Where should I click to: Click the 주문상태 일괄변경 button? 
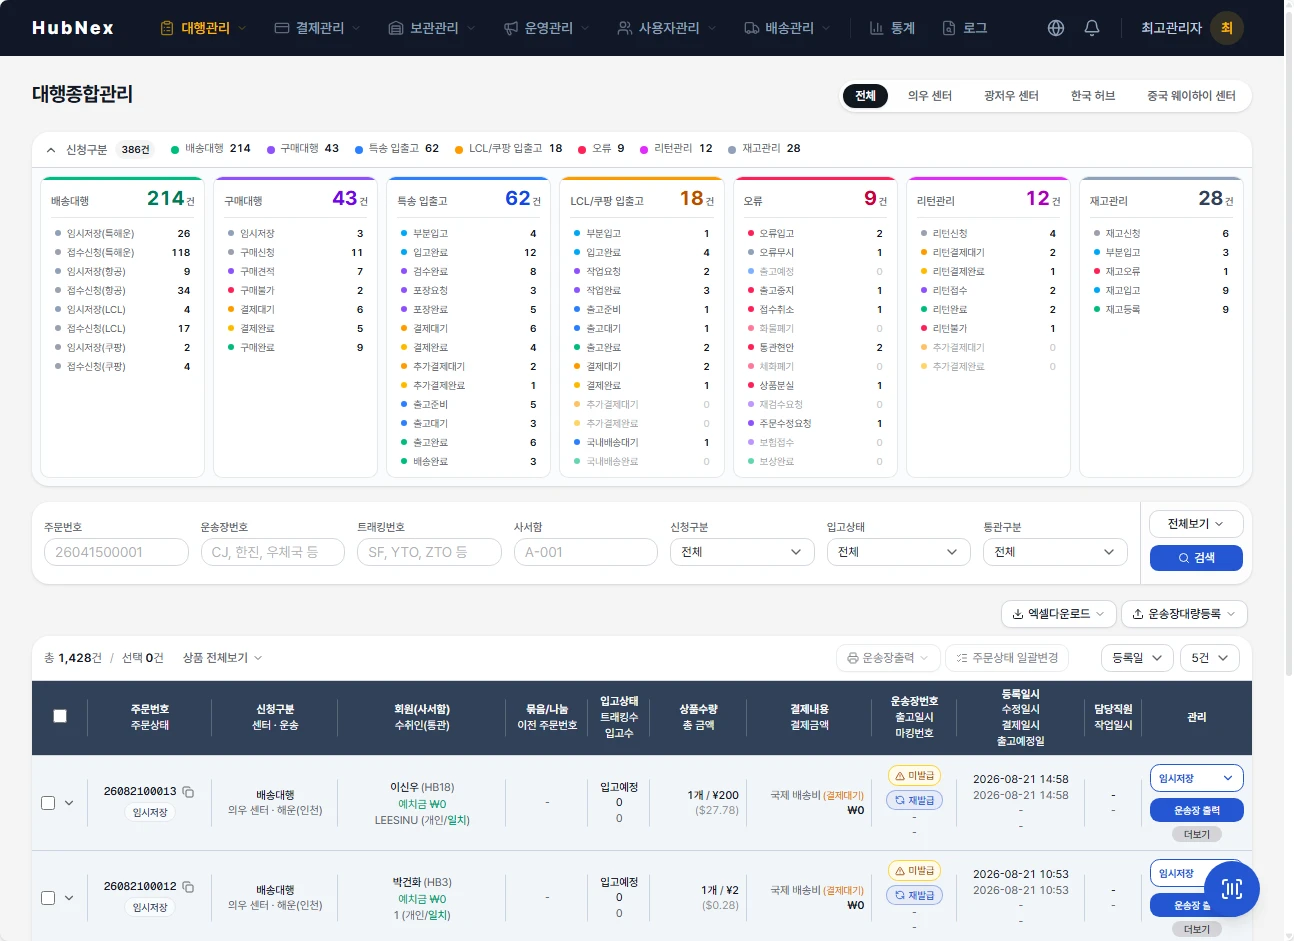pyautogui.click(x=1007, y=658)
